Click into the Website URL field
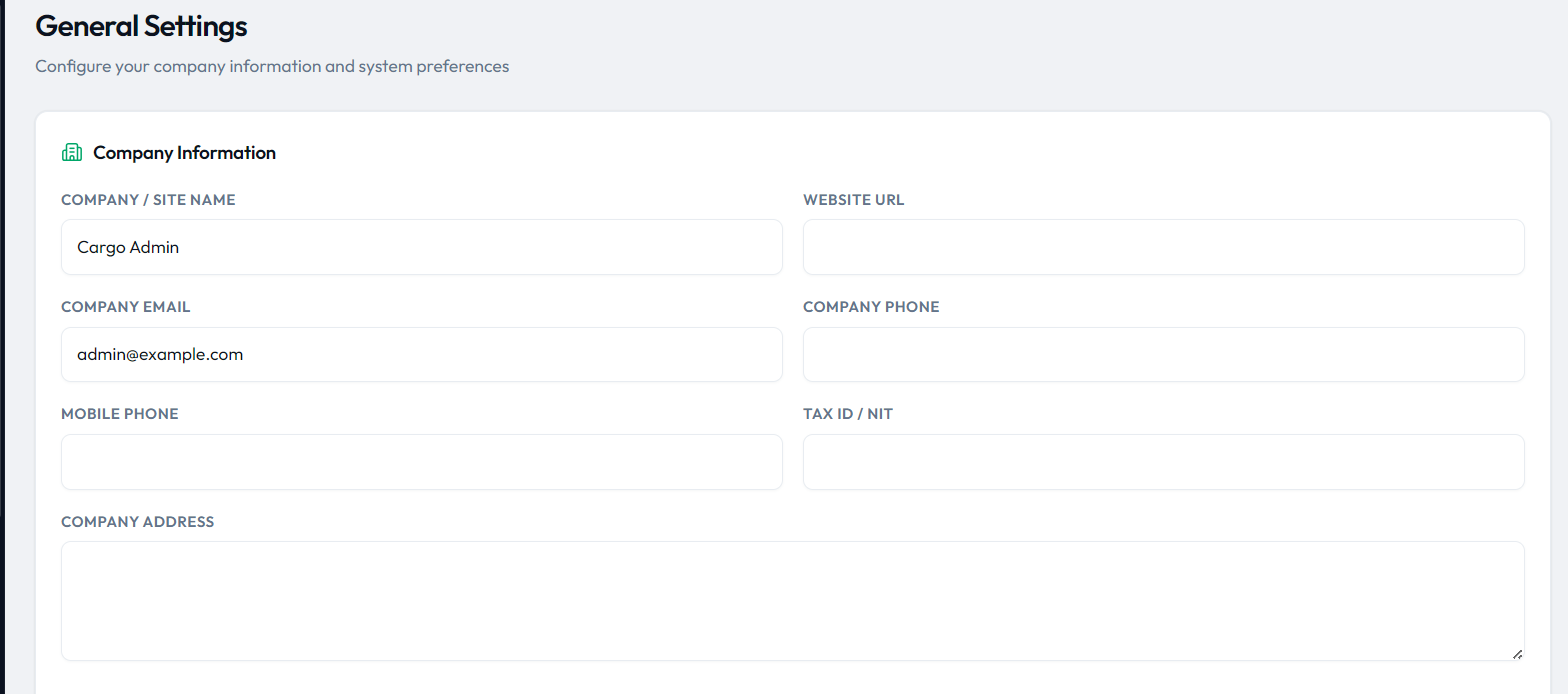 tap(1164, 247)
